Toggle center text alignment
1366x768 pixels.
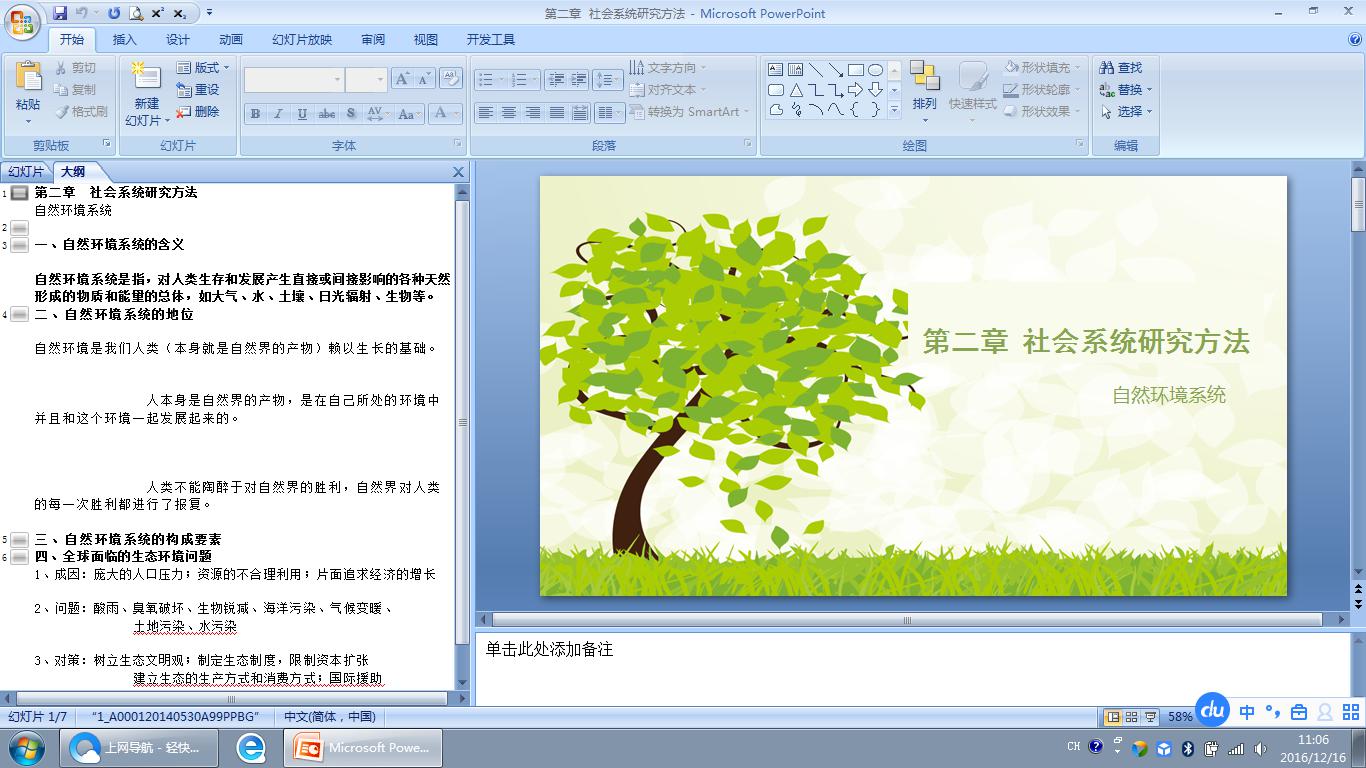(x=509, y=113)
